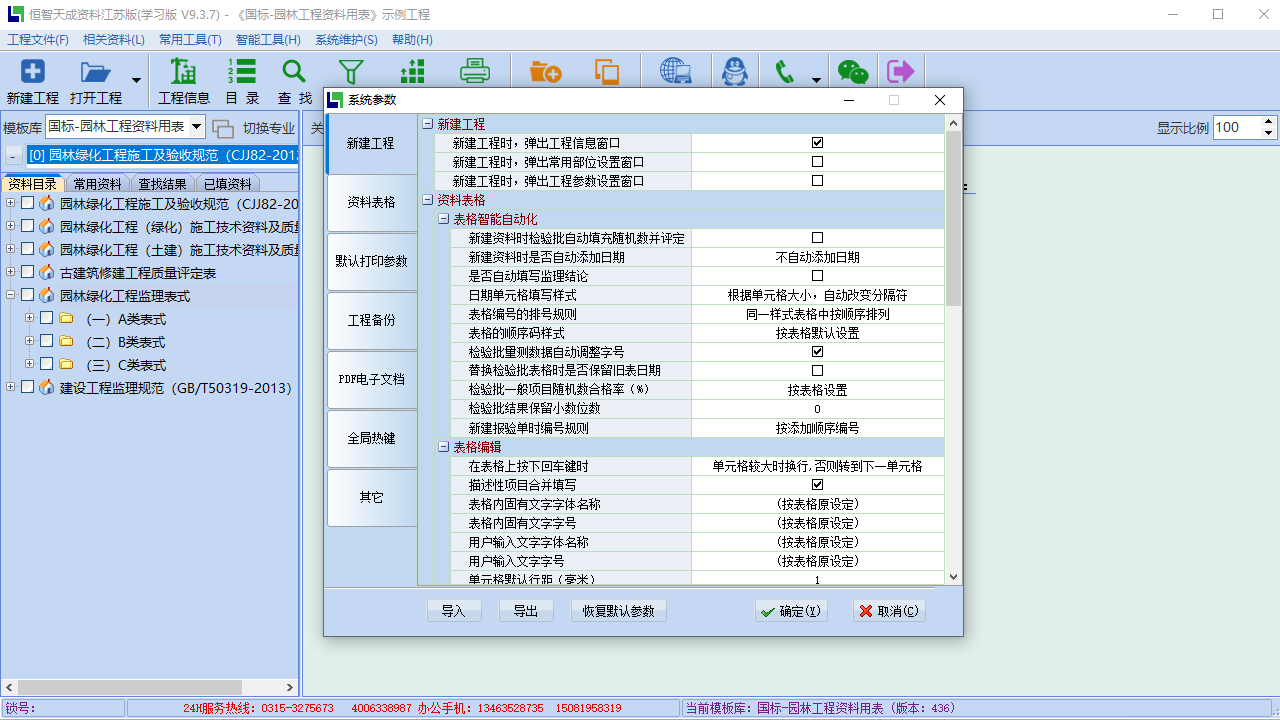Confirm settings with 确定 button
The width and height of the screenshot is (1280, 720).
(790, 610)
